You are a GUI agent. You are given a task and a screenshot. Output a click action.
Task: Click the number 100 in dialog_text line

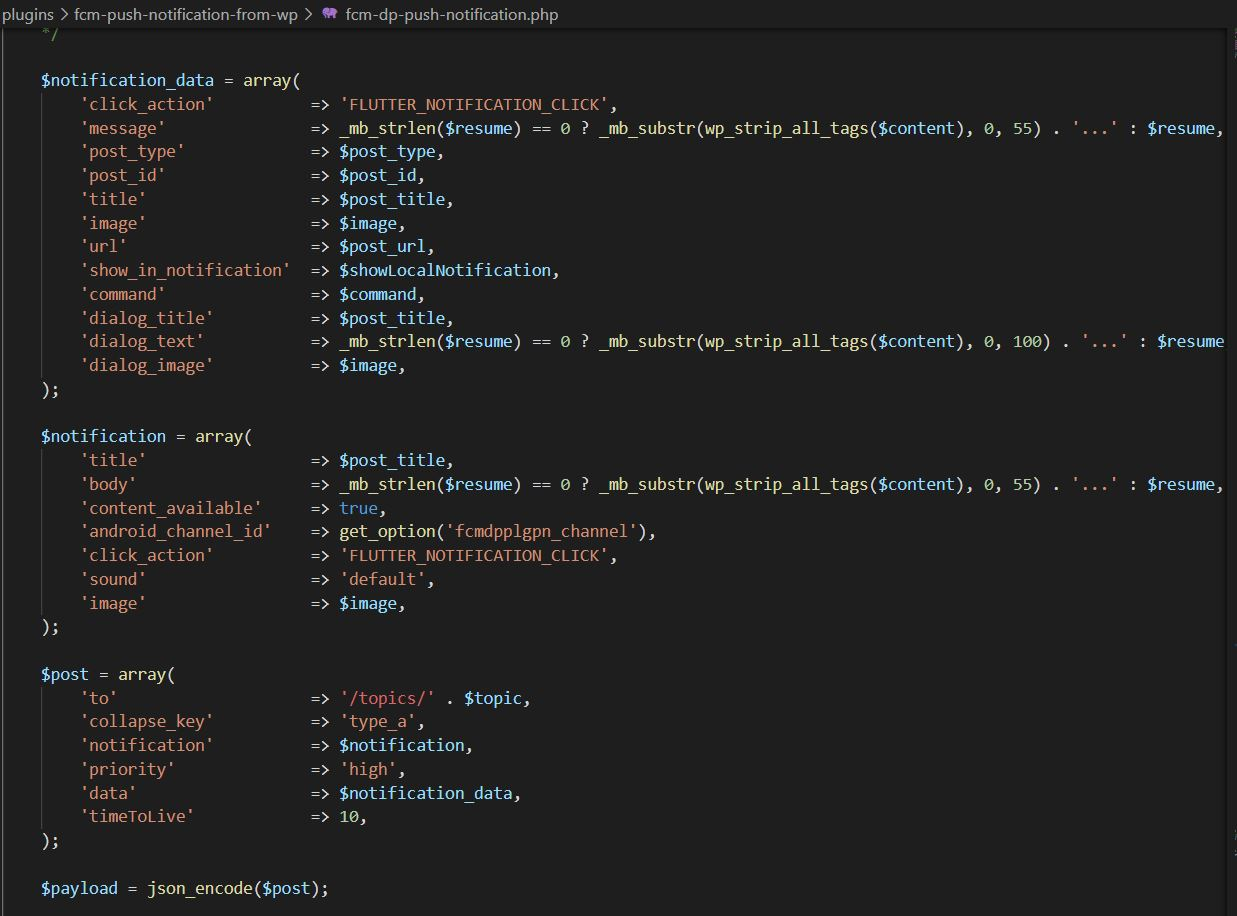pyautogui.click(x=1027, y=341)
